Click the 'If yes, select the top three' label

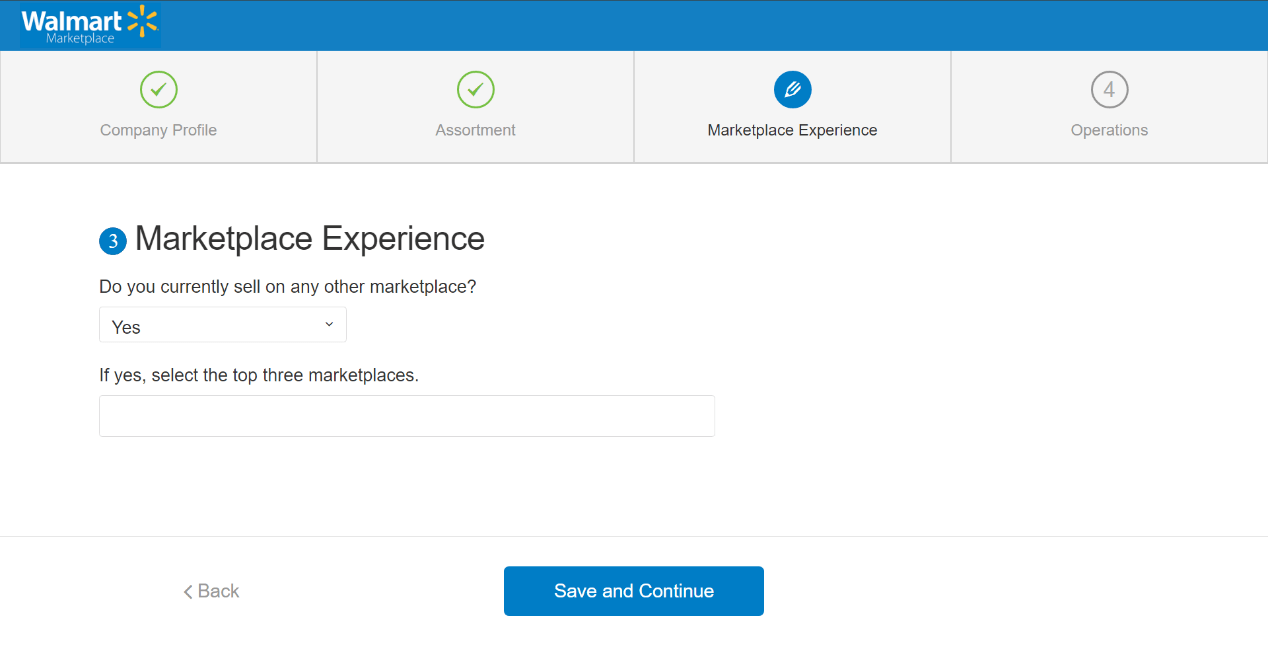259,376
